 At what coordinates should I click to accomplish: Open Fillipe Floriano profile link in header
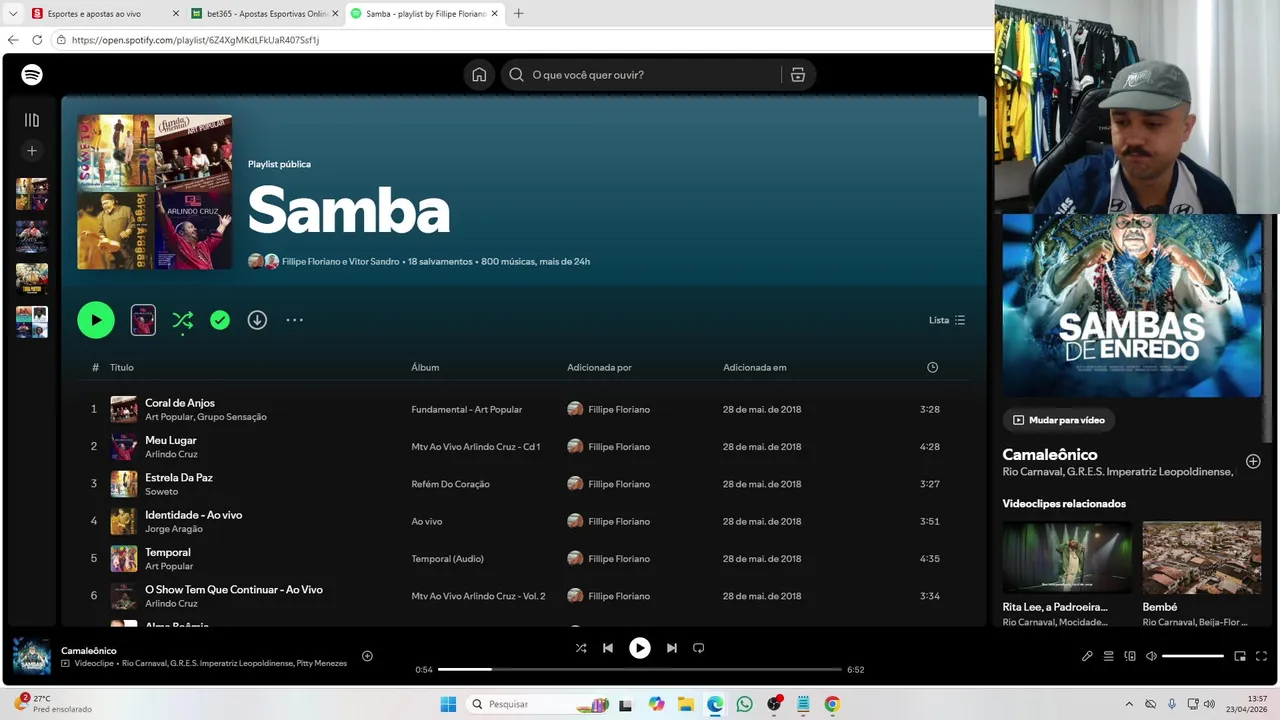click(x=311, y=261)
